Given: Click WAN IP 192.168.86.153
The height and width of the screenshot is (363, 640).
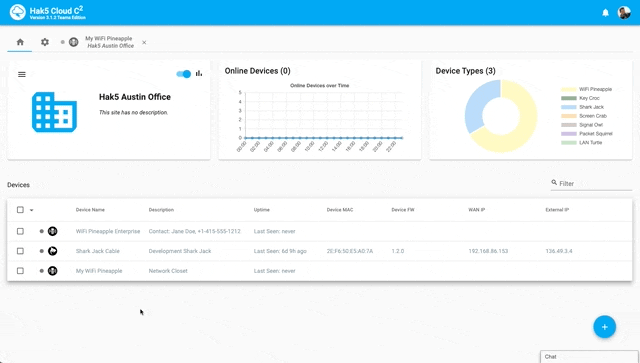Looking at the screenshot, I should [x=488, y=251].
